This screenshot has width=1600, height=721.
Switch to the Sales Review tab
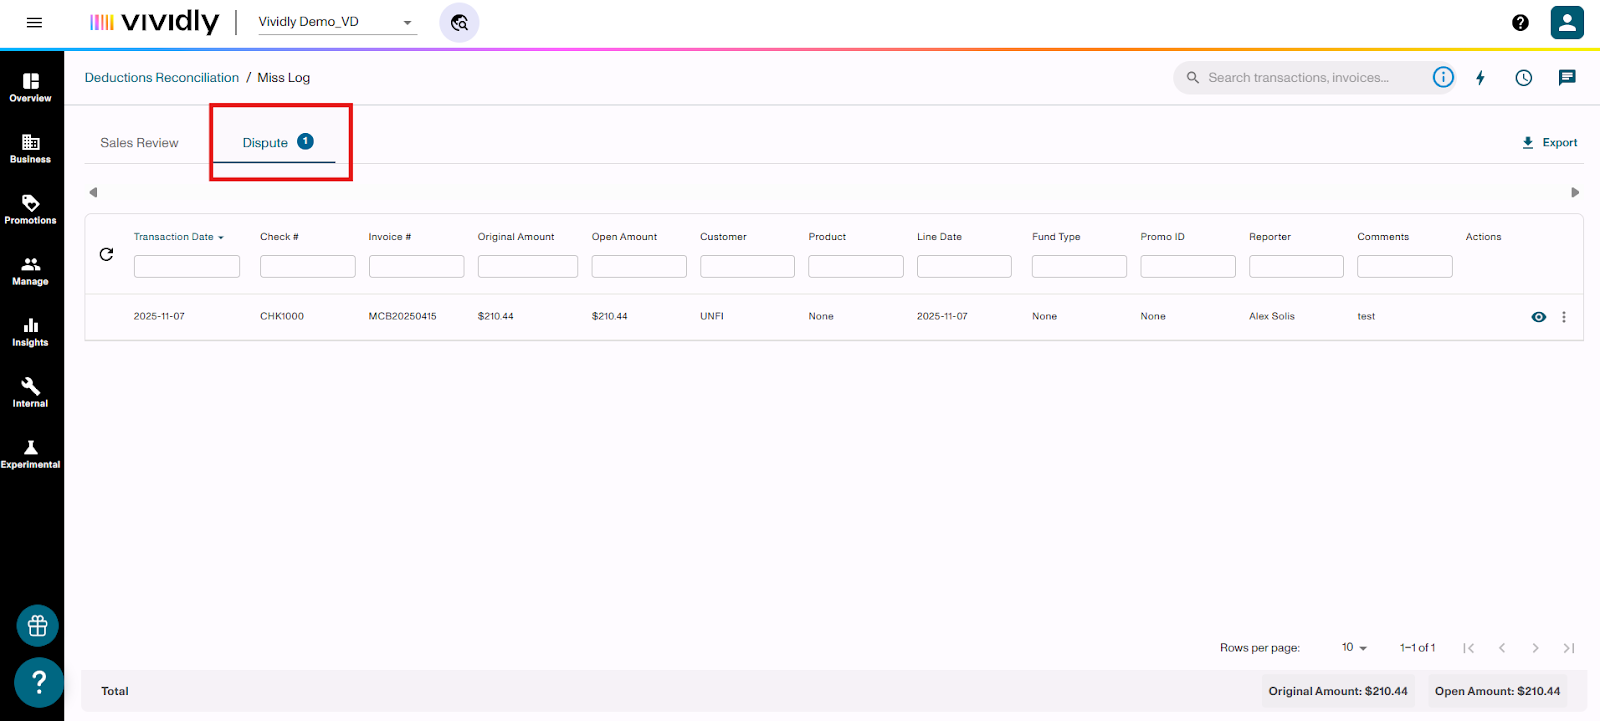139,143
